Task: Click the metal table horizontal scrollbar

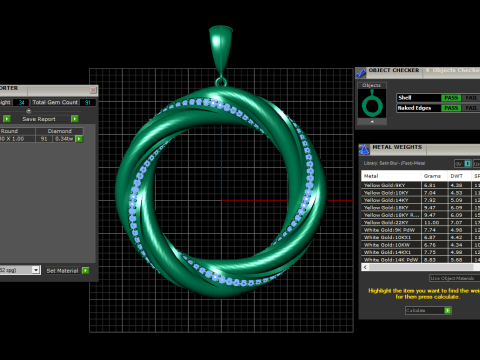Action: coord(421,267)
